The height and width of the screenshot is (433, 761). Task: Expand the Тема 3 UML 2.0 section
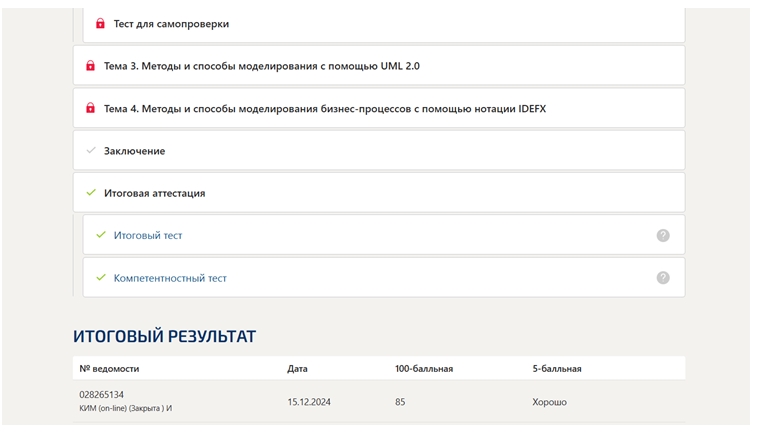click(379, 66)
